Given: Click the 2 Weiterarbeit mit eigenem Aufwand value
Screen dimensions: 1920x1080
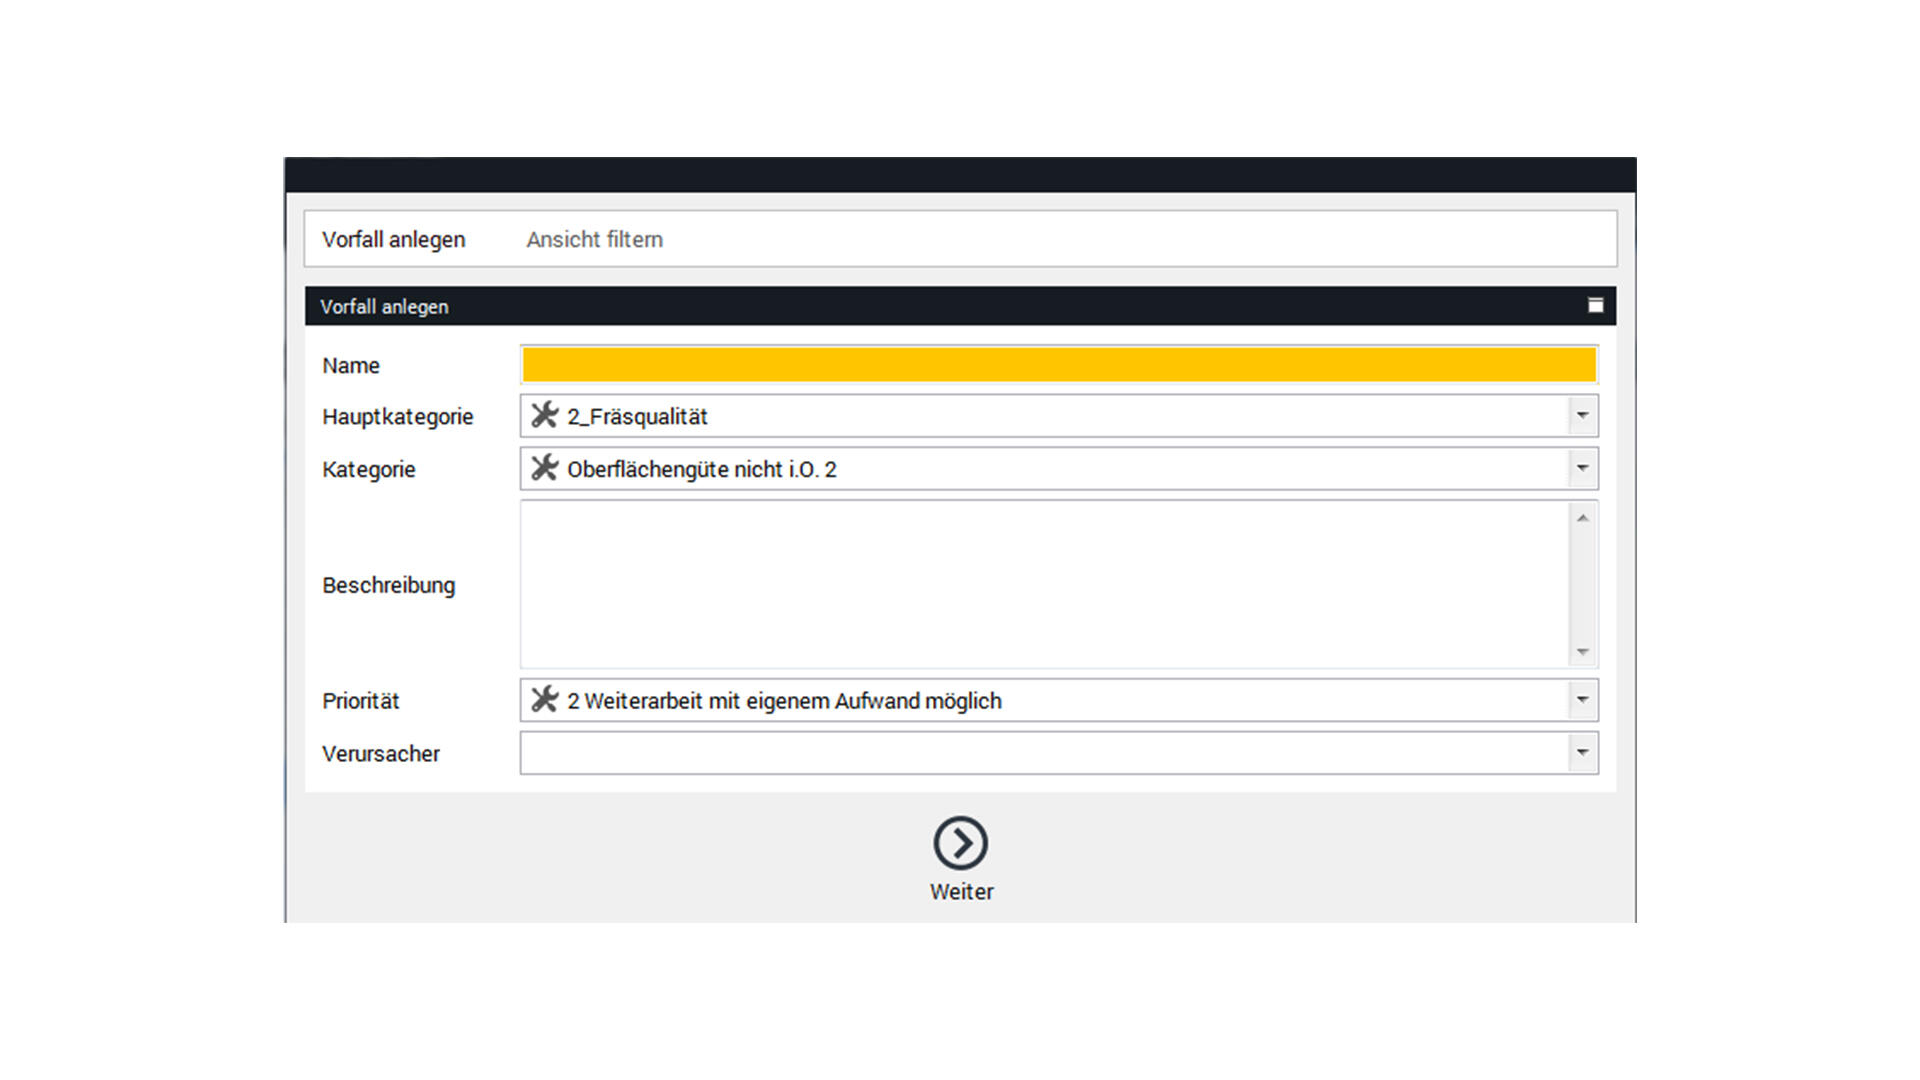Looking at the screenshot, I should (784, 701).
